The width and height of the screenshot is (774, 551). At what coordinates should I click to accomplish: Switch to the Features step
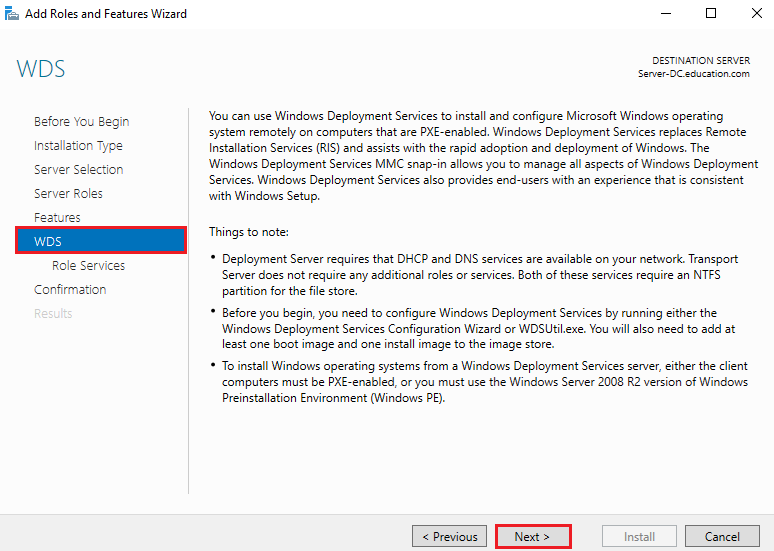tap(57, 218)
